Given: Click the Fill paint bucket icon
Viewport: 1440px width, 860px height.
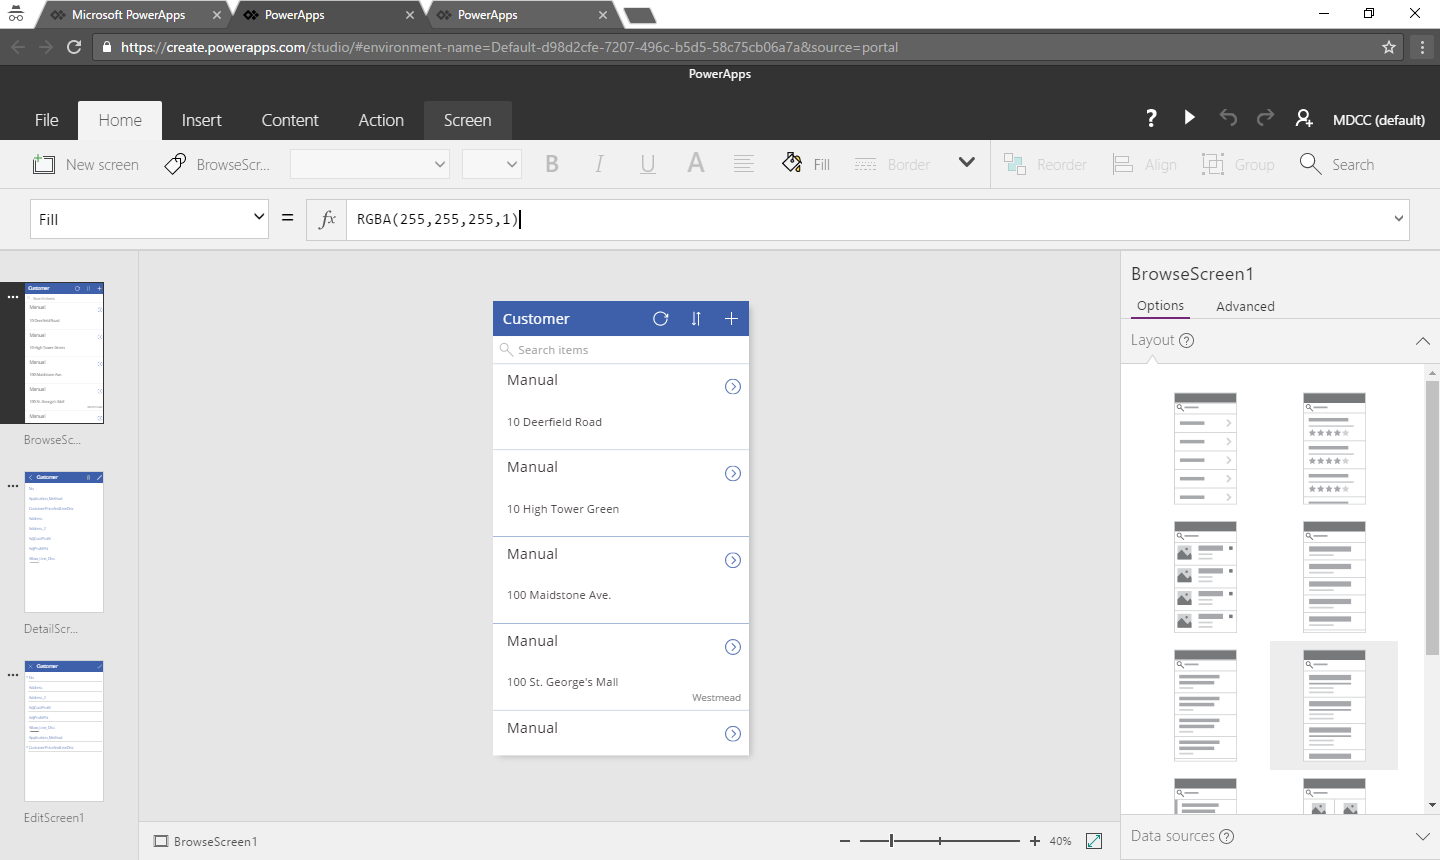Looking at the screenshot, I should pyautogui.click(x=792, y=163).
